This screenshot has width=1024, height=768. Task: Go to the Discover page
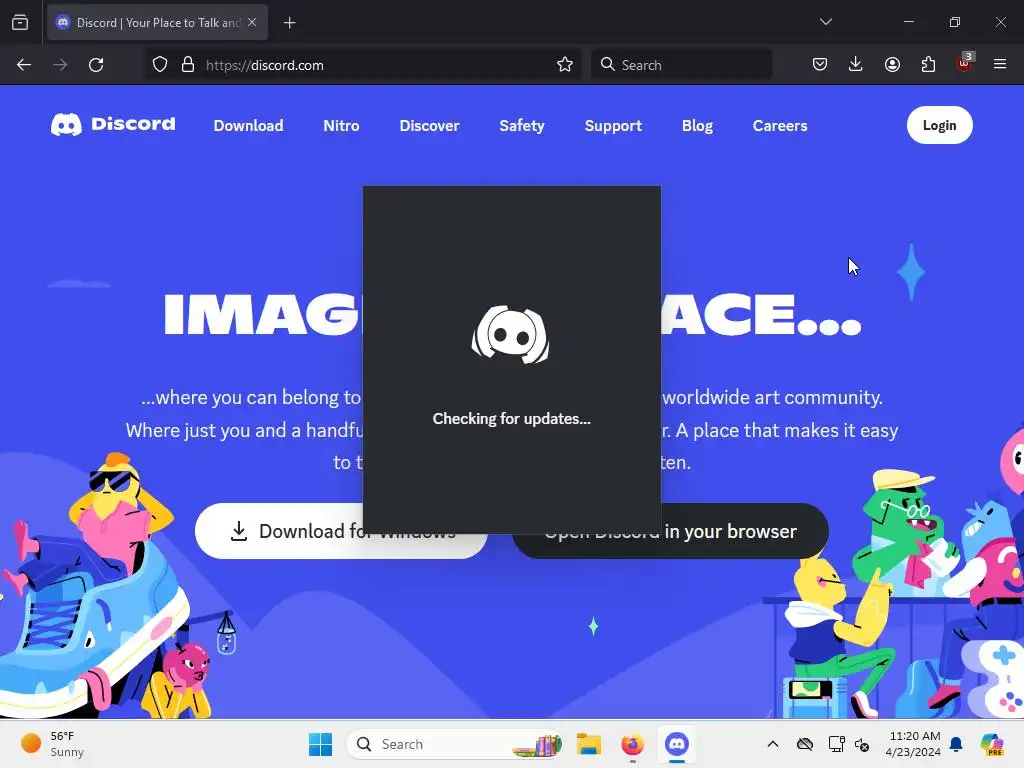tap(429, 125)
